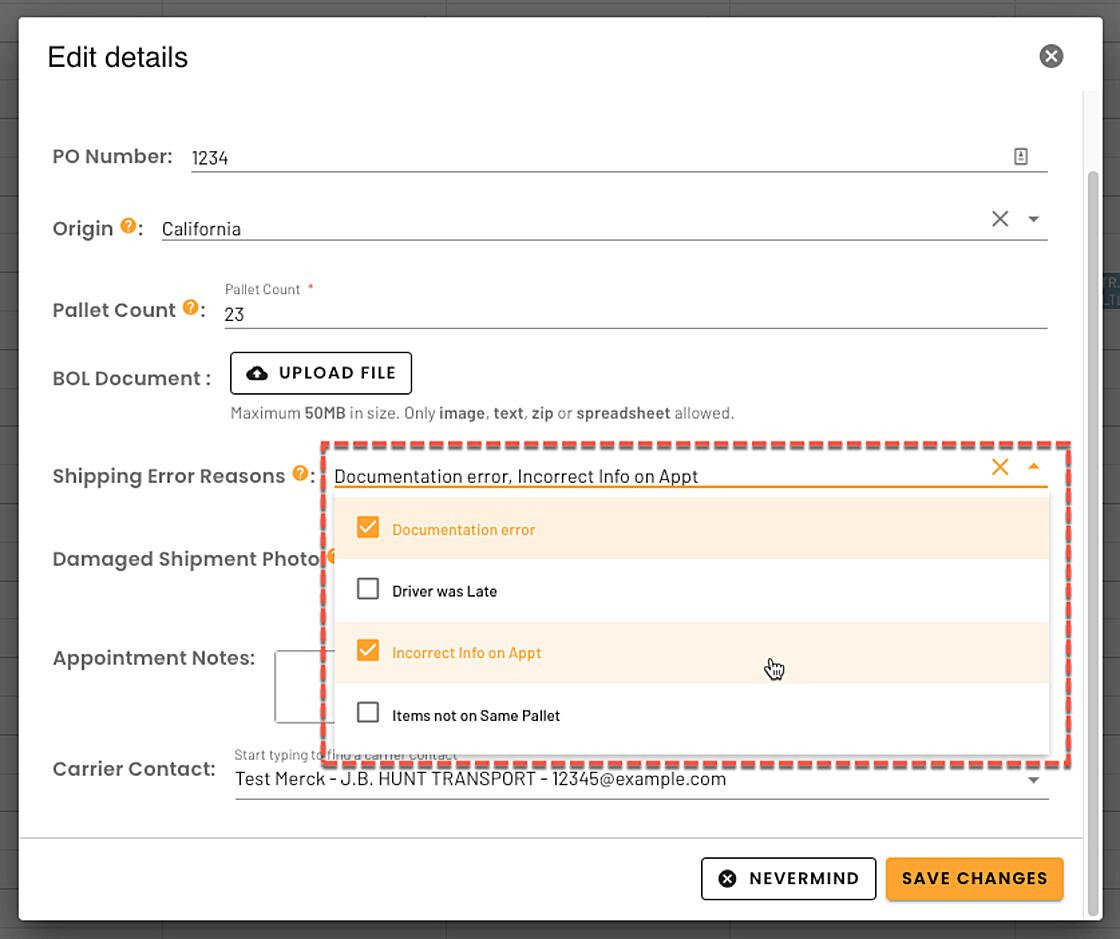Choose Items not on Same Pallet option
Viewport: 1120px width, 939px height.
pos(476,715)
